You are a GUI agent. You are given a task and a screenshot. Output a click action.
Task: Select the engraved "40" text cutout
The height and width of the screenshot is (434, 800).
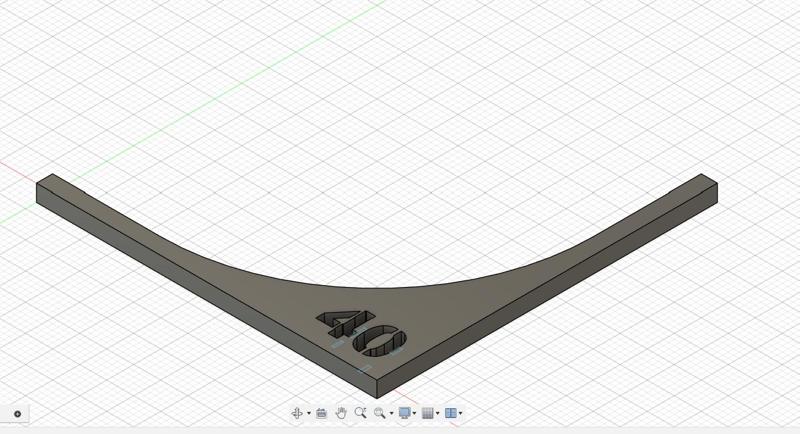click(362, 332)
